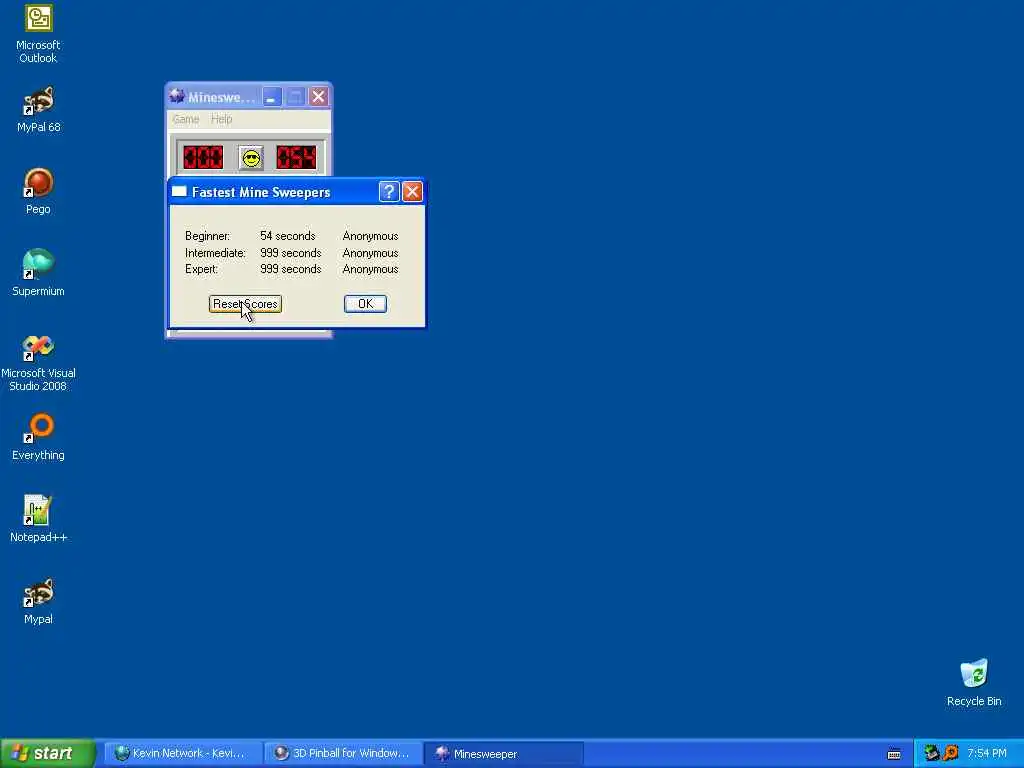Open the Game menu in Minesweeper
Viewport: 1024px width, 768px height.
pos(185,119)
